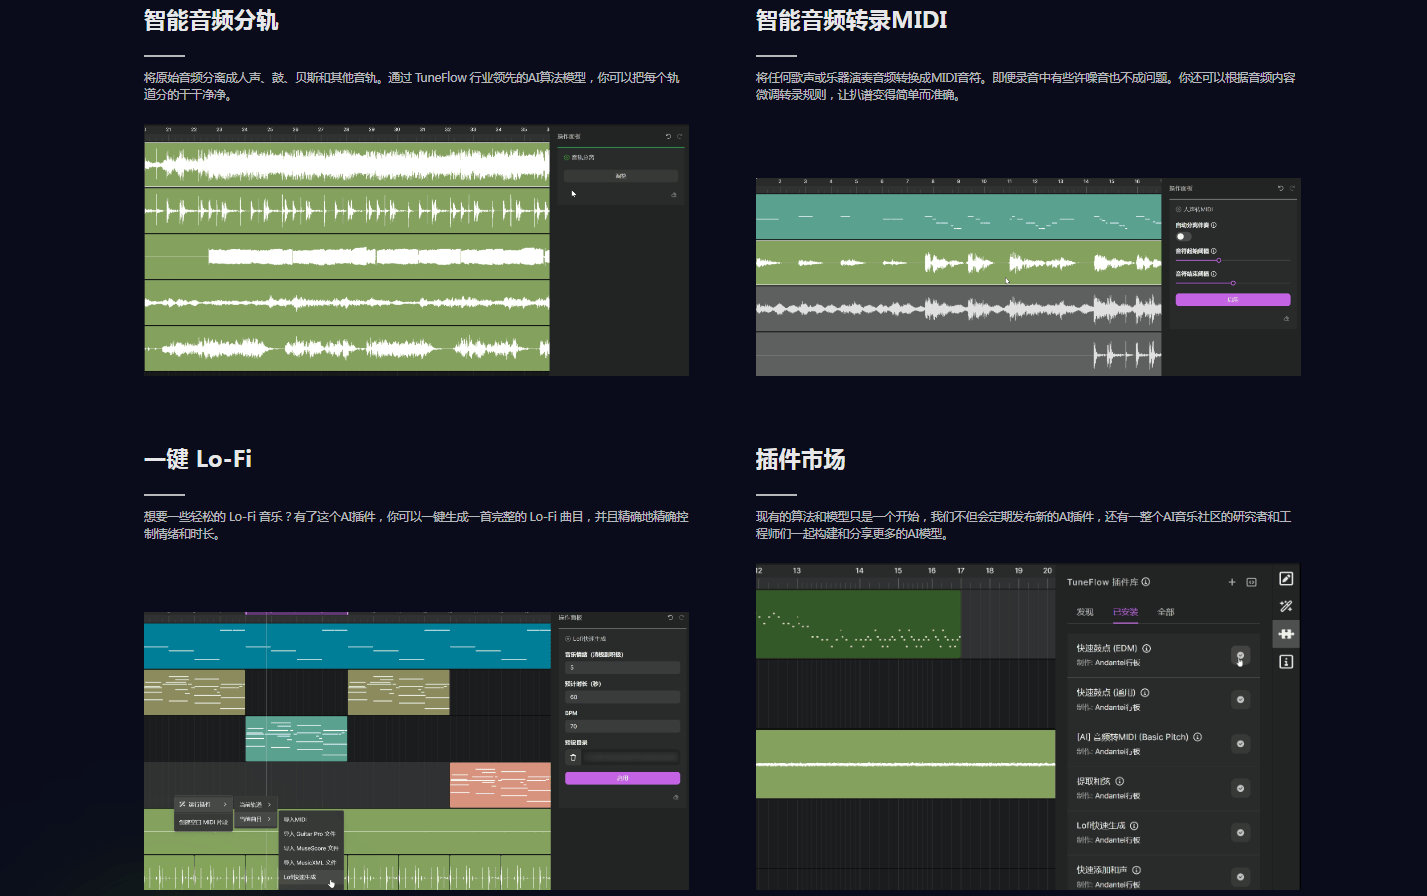Select the magic wand icon in right sidebar
Image resolution: width=1427 pixels, height=896 pixels.
pos(1286,606)
